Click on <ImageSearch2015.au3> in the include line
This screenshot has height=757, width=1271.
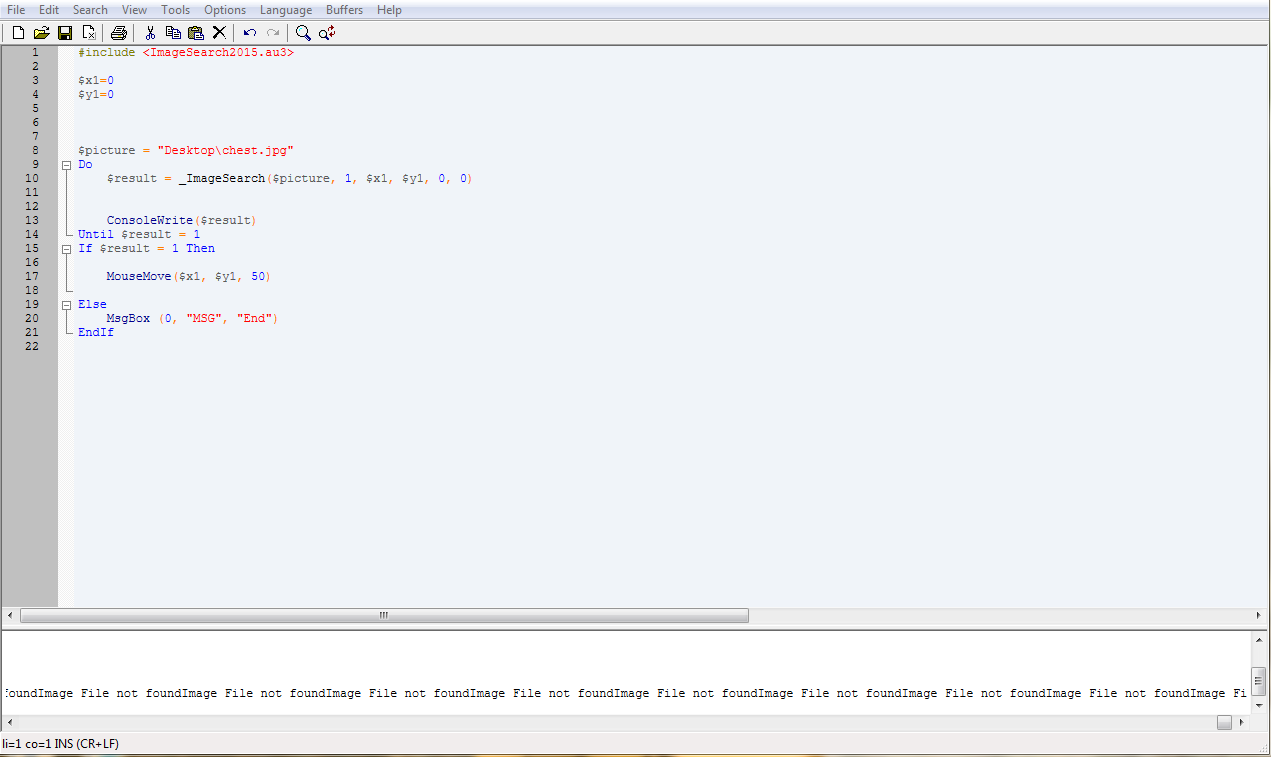coord(218,53)
